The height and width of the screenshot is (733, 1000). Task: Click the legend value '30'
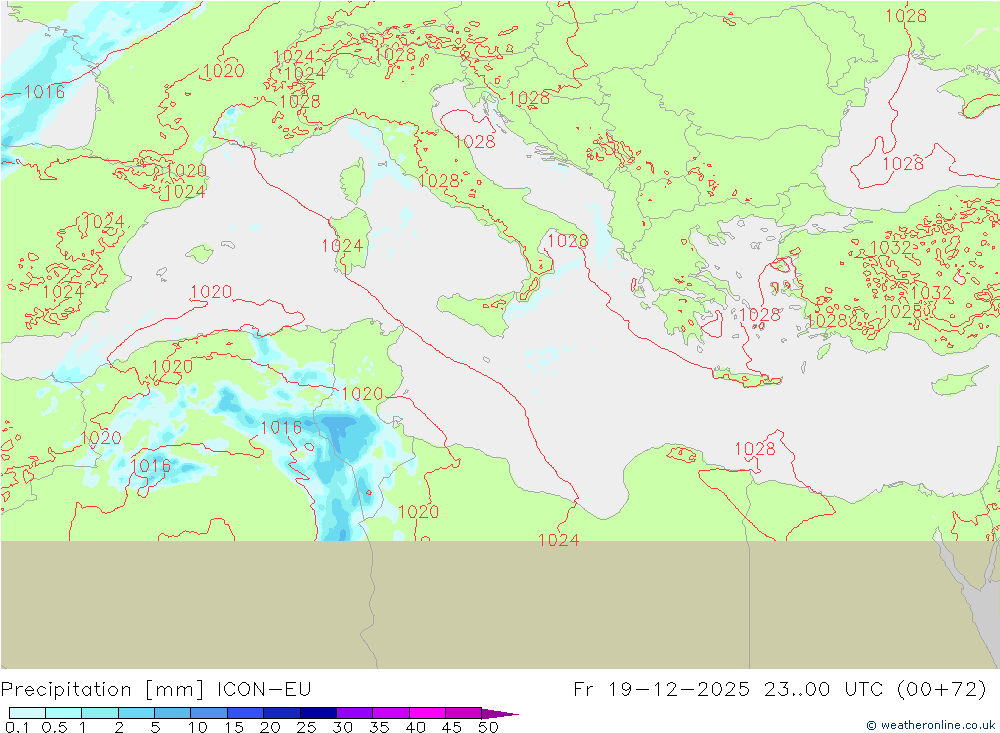(343, 727)
